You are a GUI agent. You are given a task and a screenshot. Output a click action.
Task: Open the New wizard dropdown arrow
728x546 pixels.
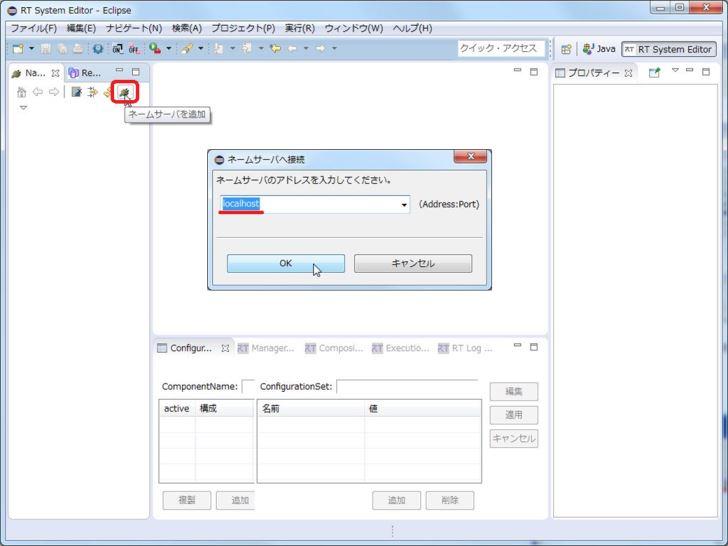[x=31, y=48]
